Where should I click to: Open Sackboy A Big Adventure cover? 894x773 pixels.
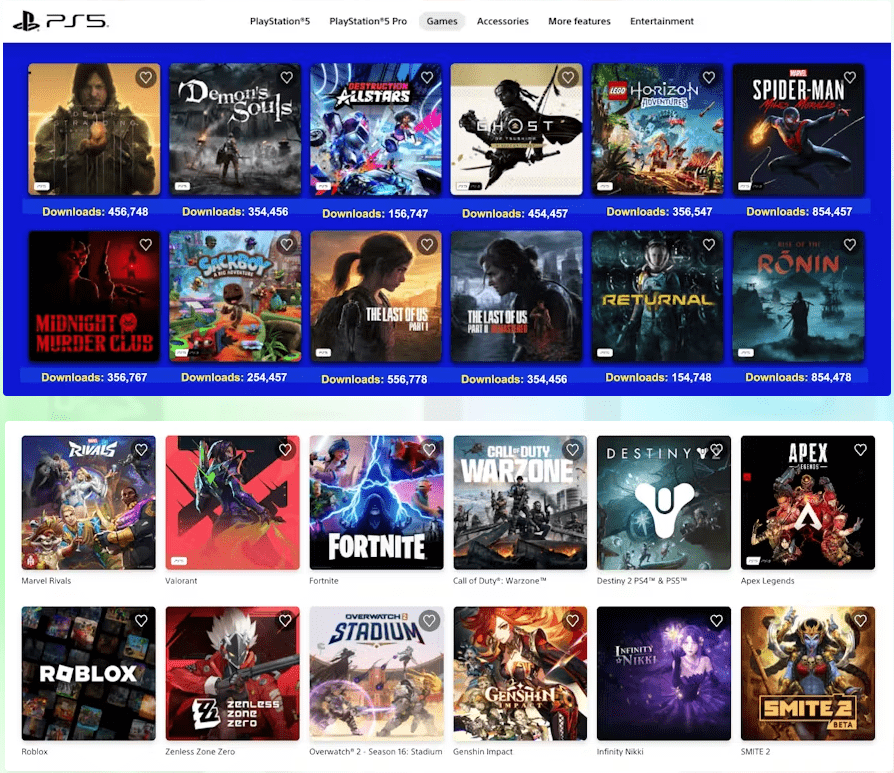coord(235,296)
